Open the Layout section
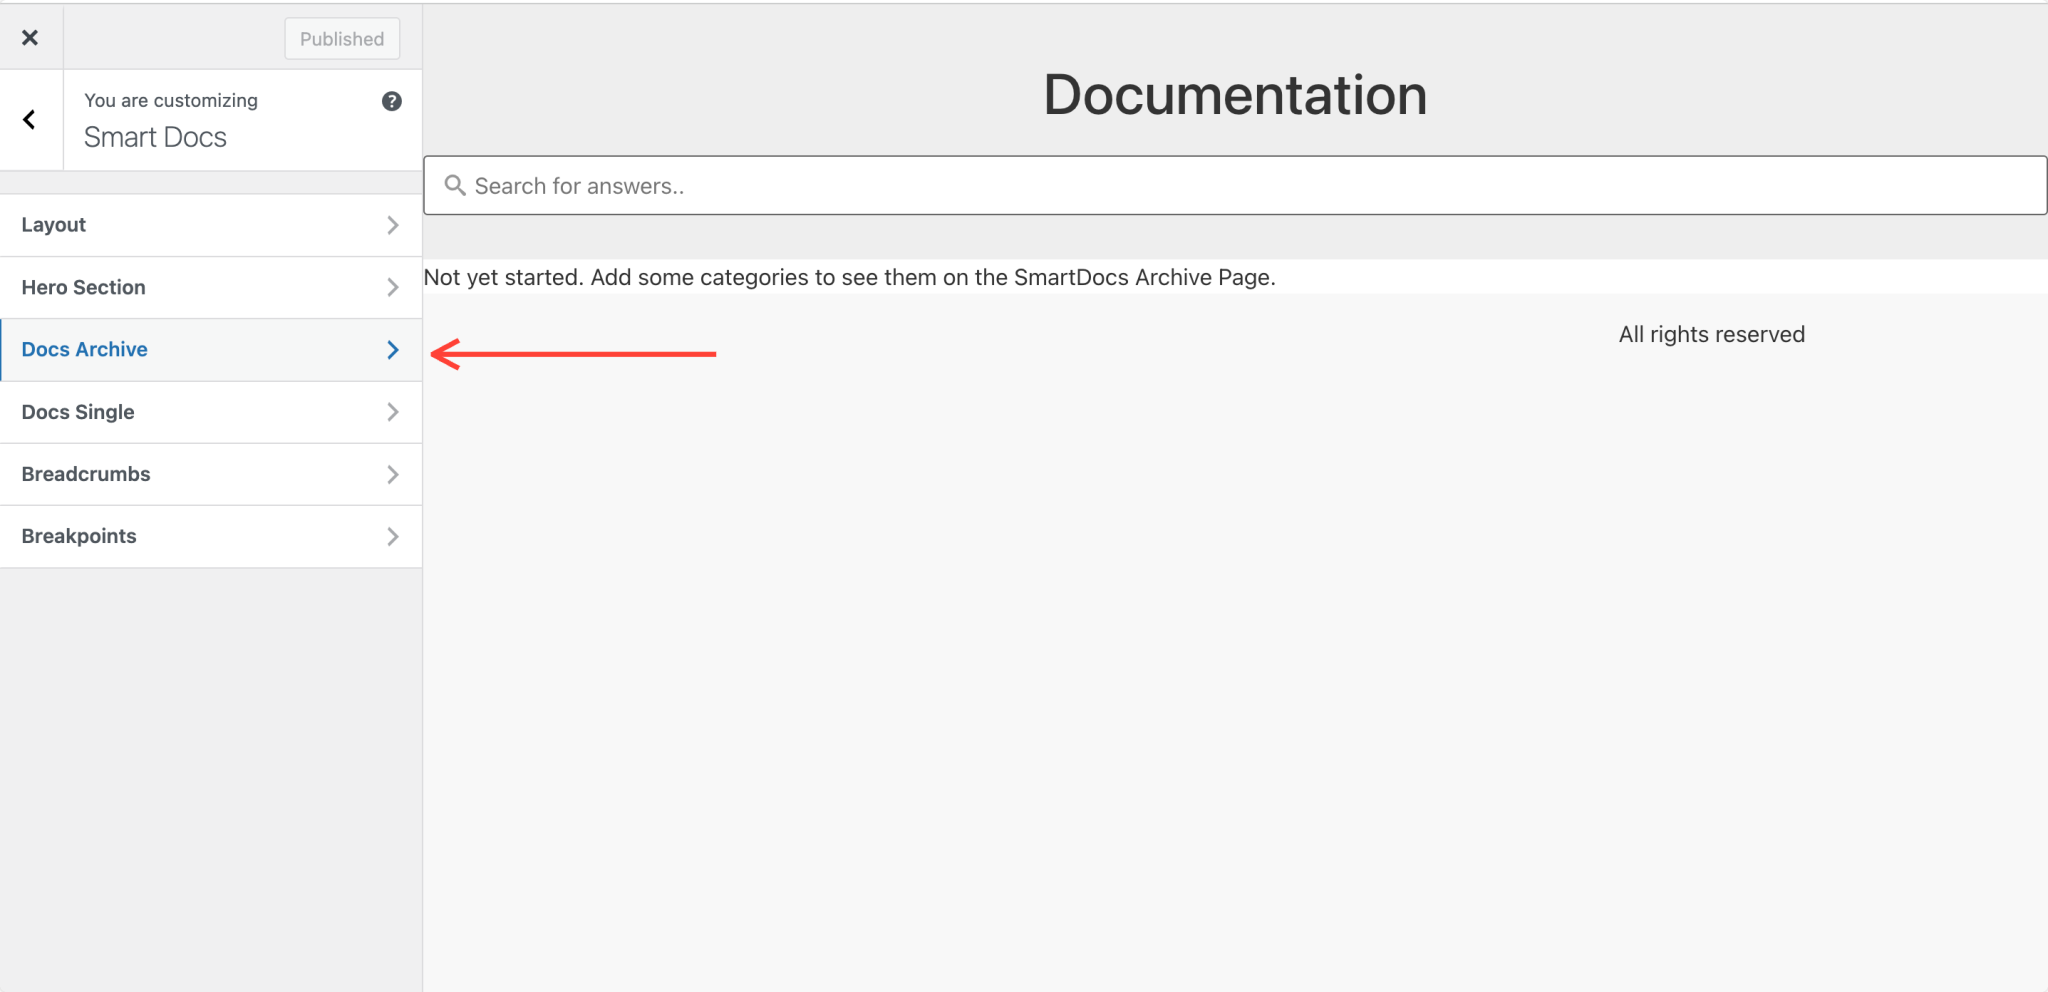Viewport: 2048px width, 992px height. tap(211, 225)
